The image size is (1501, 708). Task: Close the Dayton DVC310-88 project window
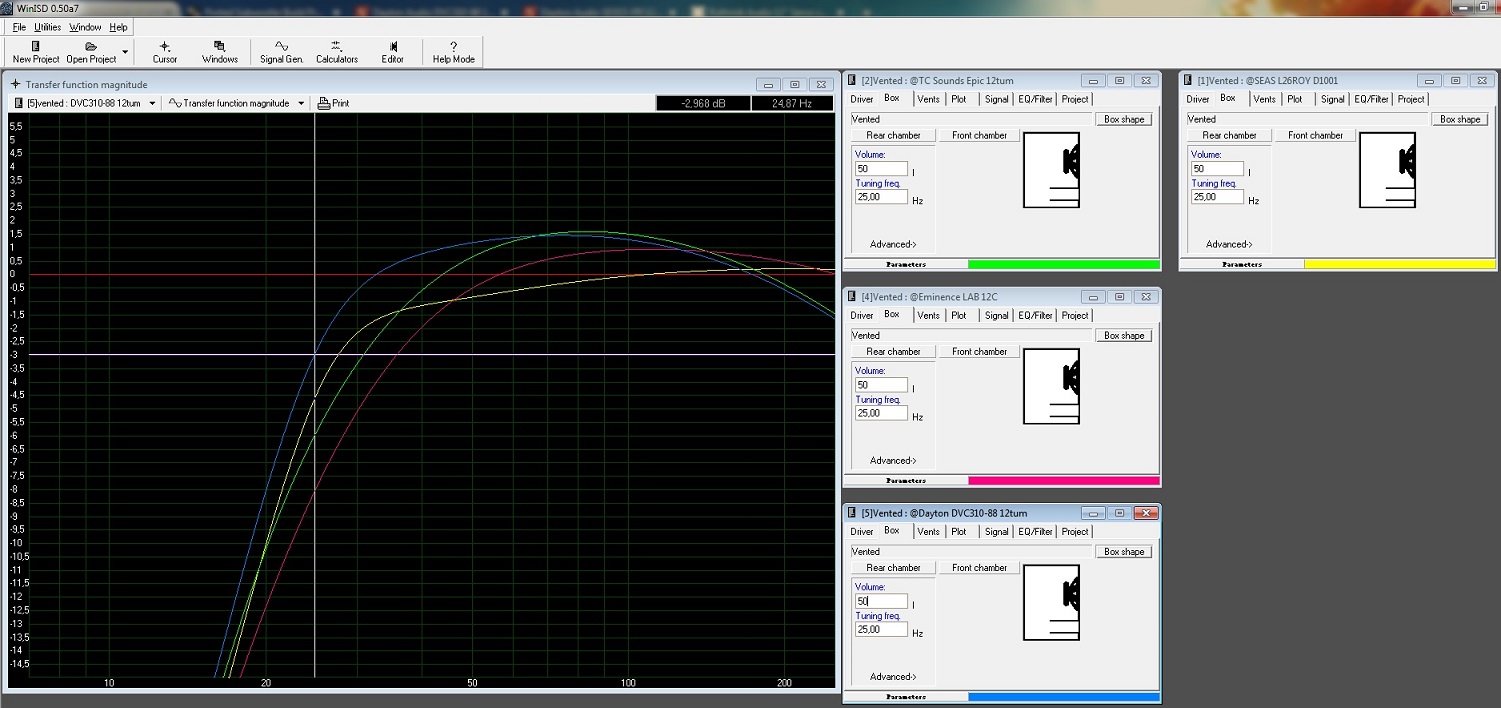[x=1145, y=513]
